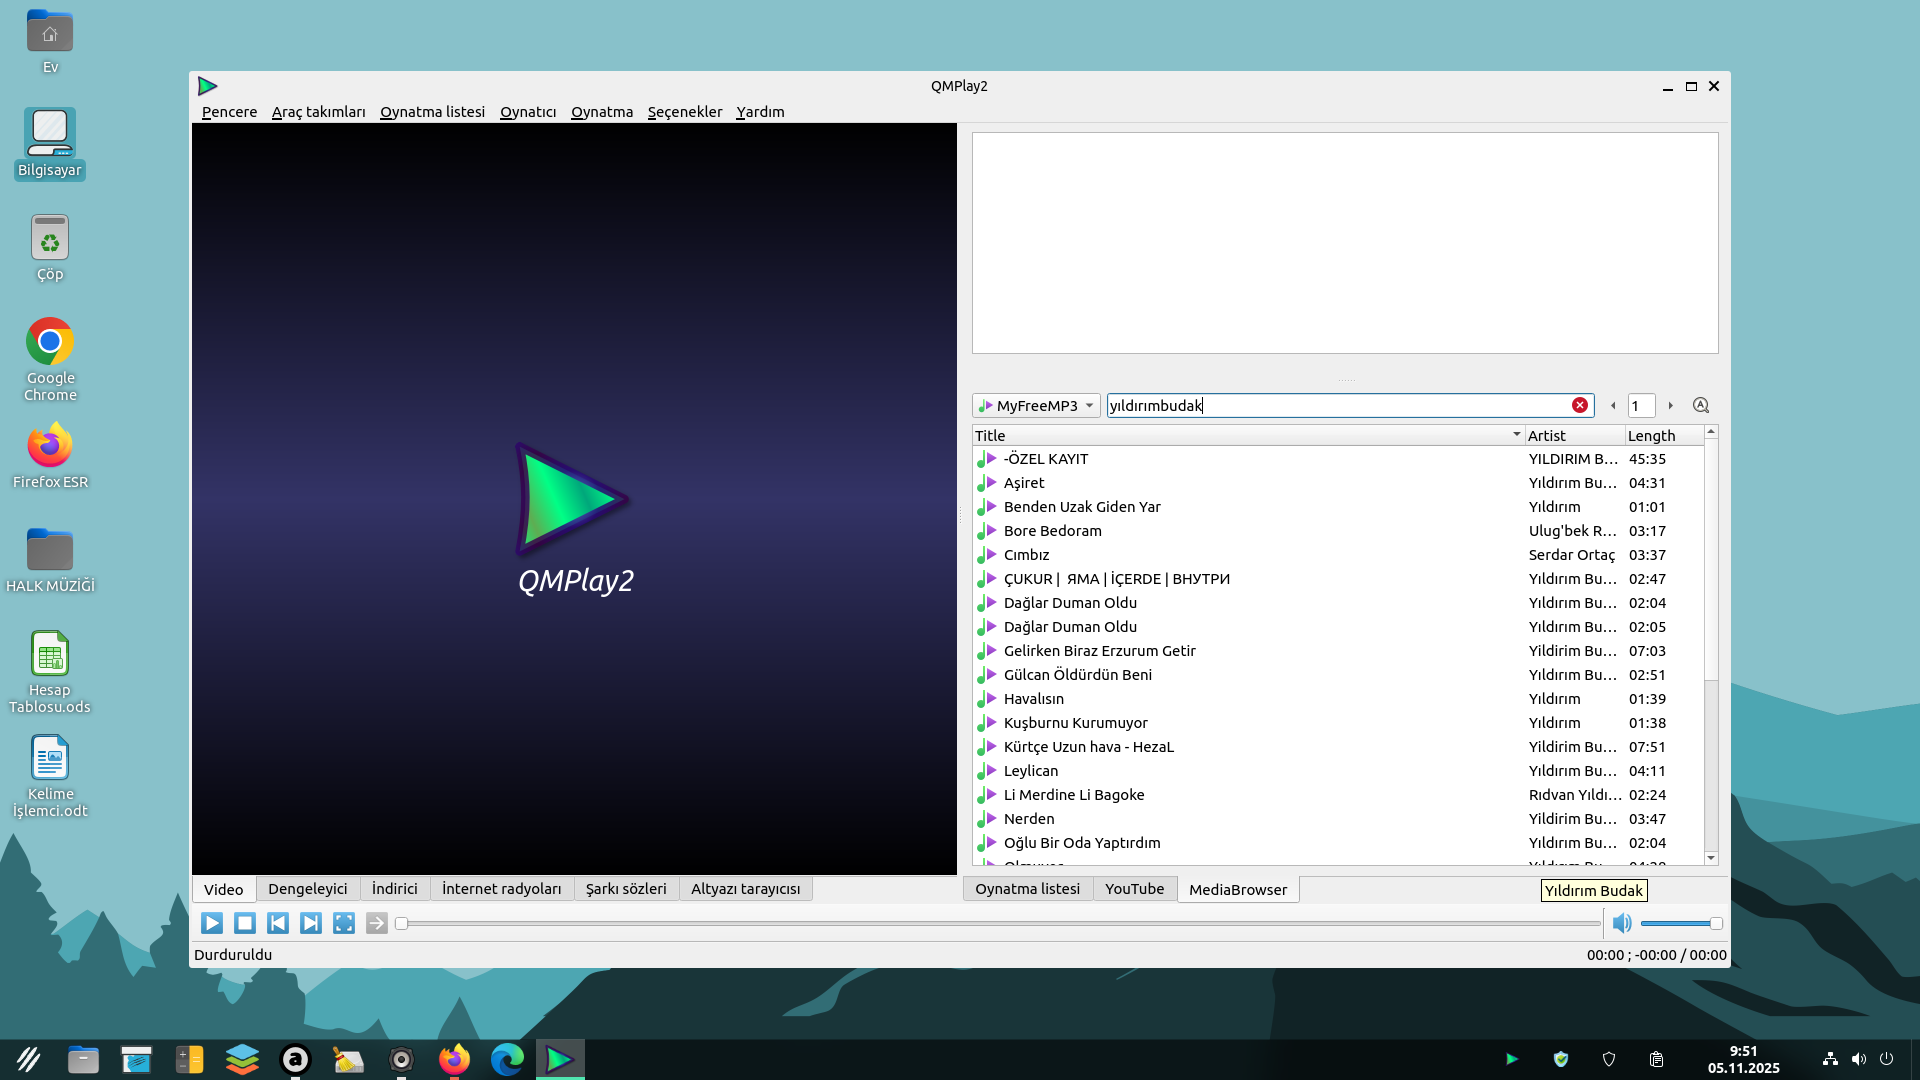Click the Play button in playback controls
The height and width of the screenshot is (1080, 1920).
pyautogui.click(x=211, y=923)
